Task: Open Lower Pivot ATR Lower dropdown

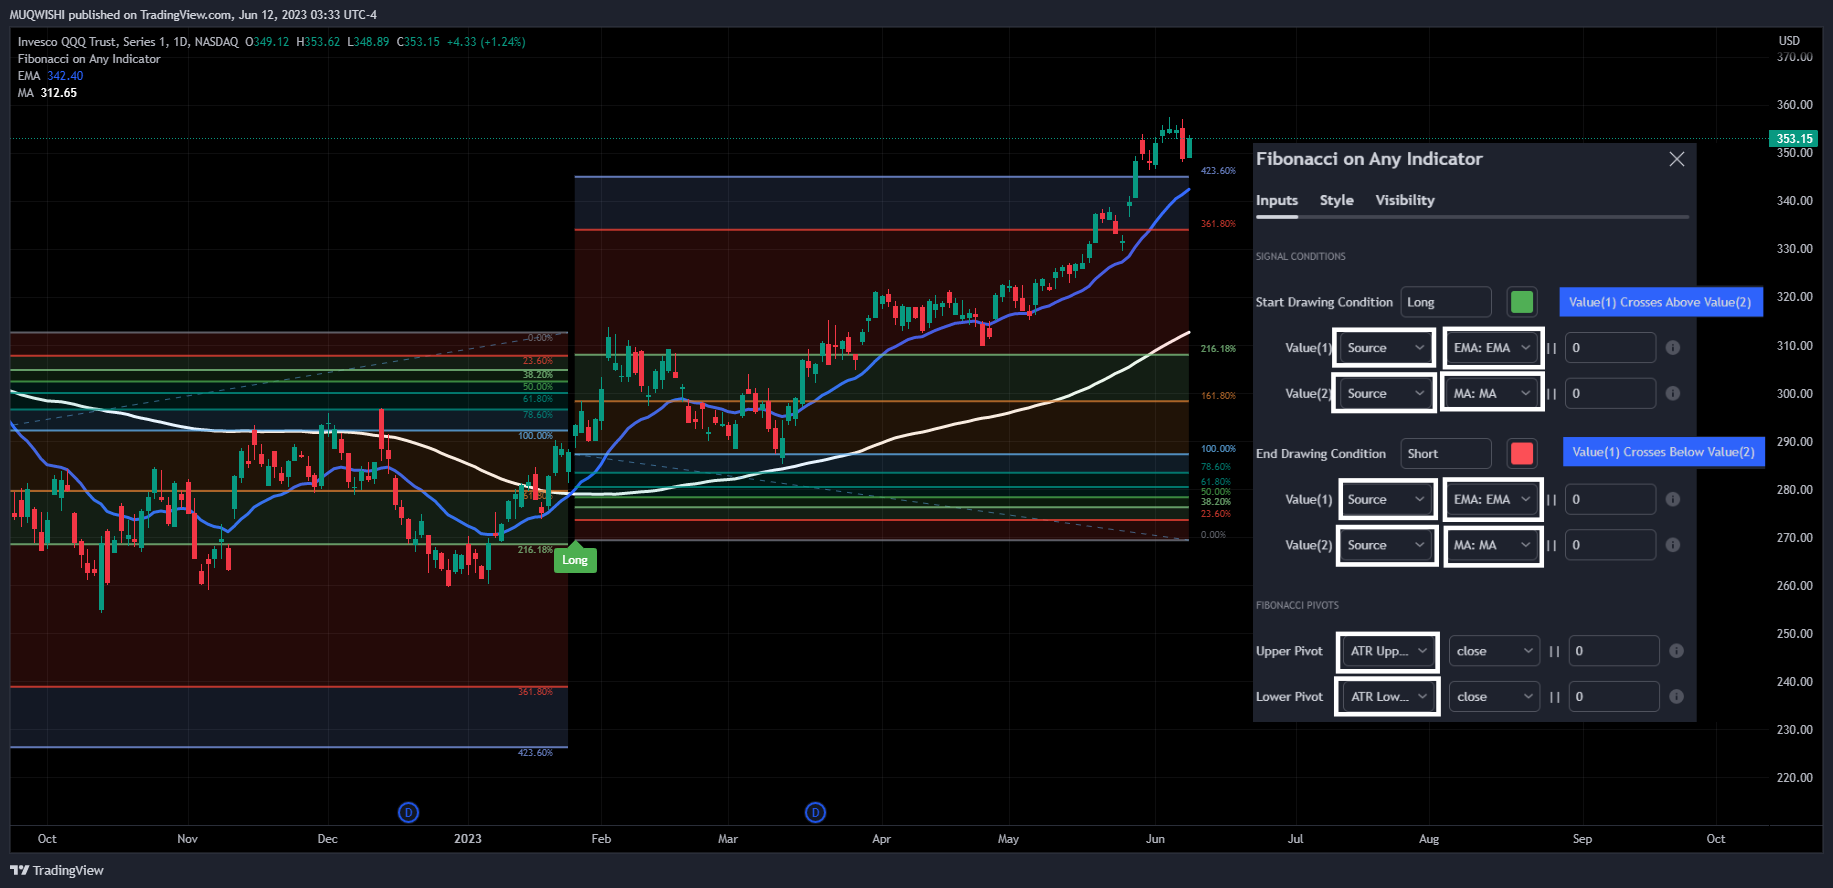Action: pyautogui.click(x=1388, y=697)
